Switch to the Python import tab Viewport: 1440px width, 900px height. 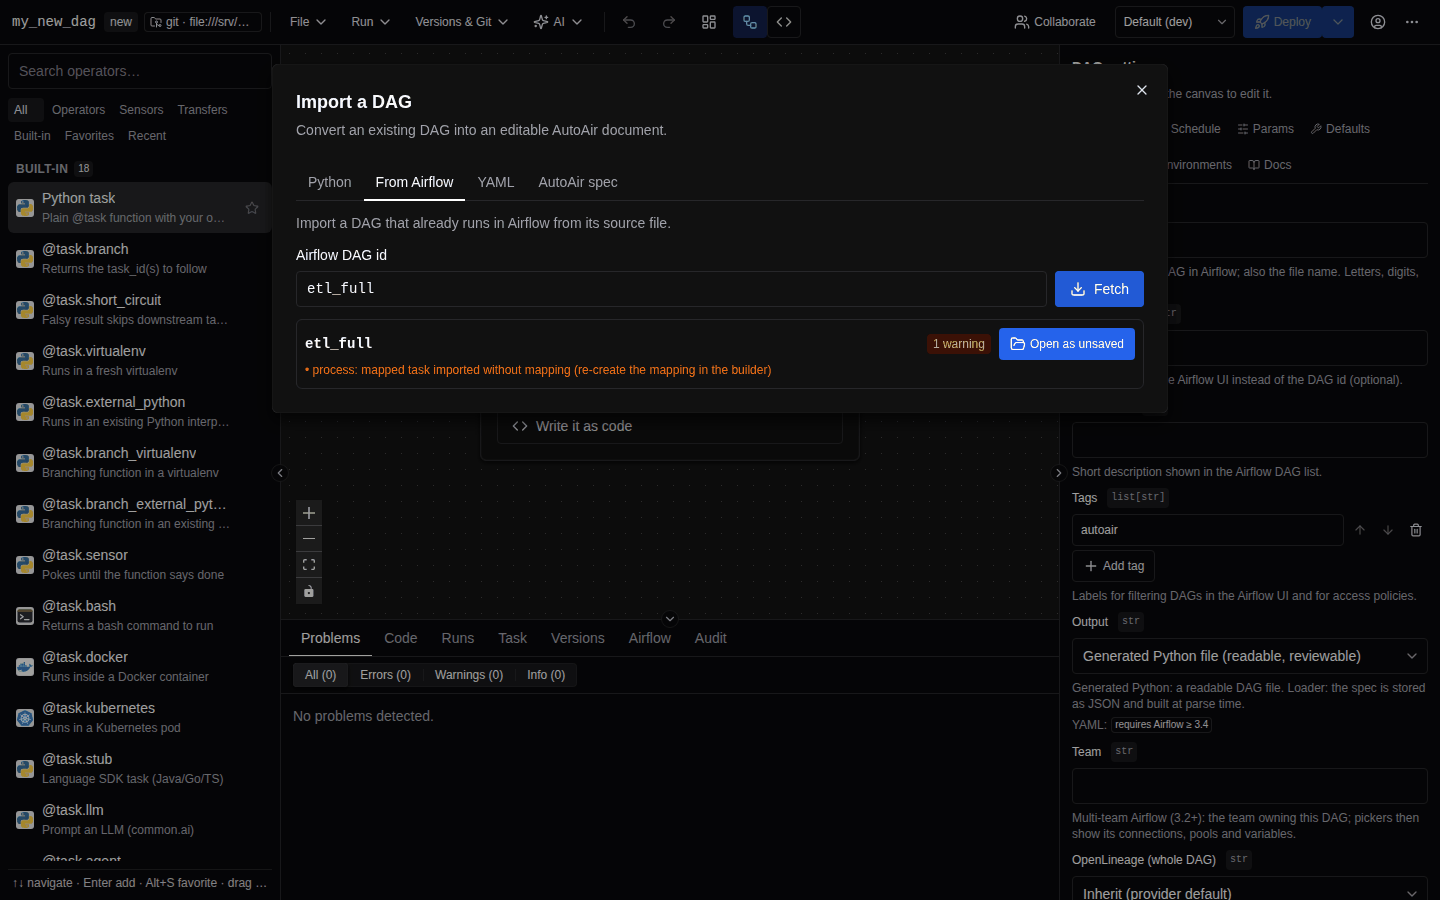329,182
